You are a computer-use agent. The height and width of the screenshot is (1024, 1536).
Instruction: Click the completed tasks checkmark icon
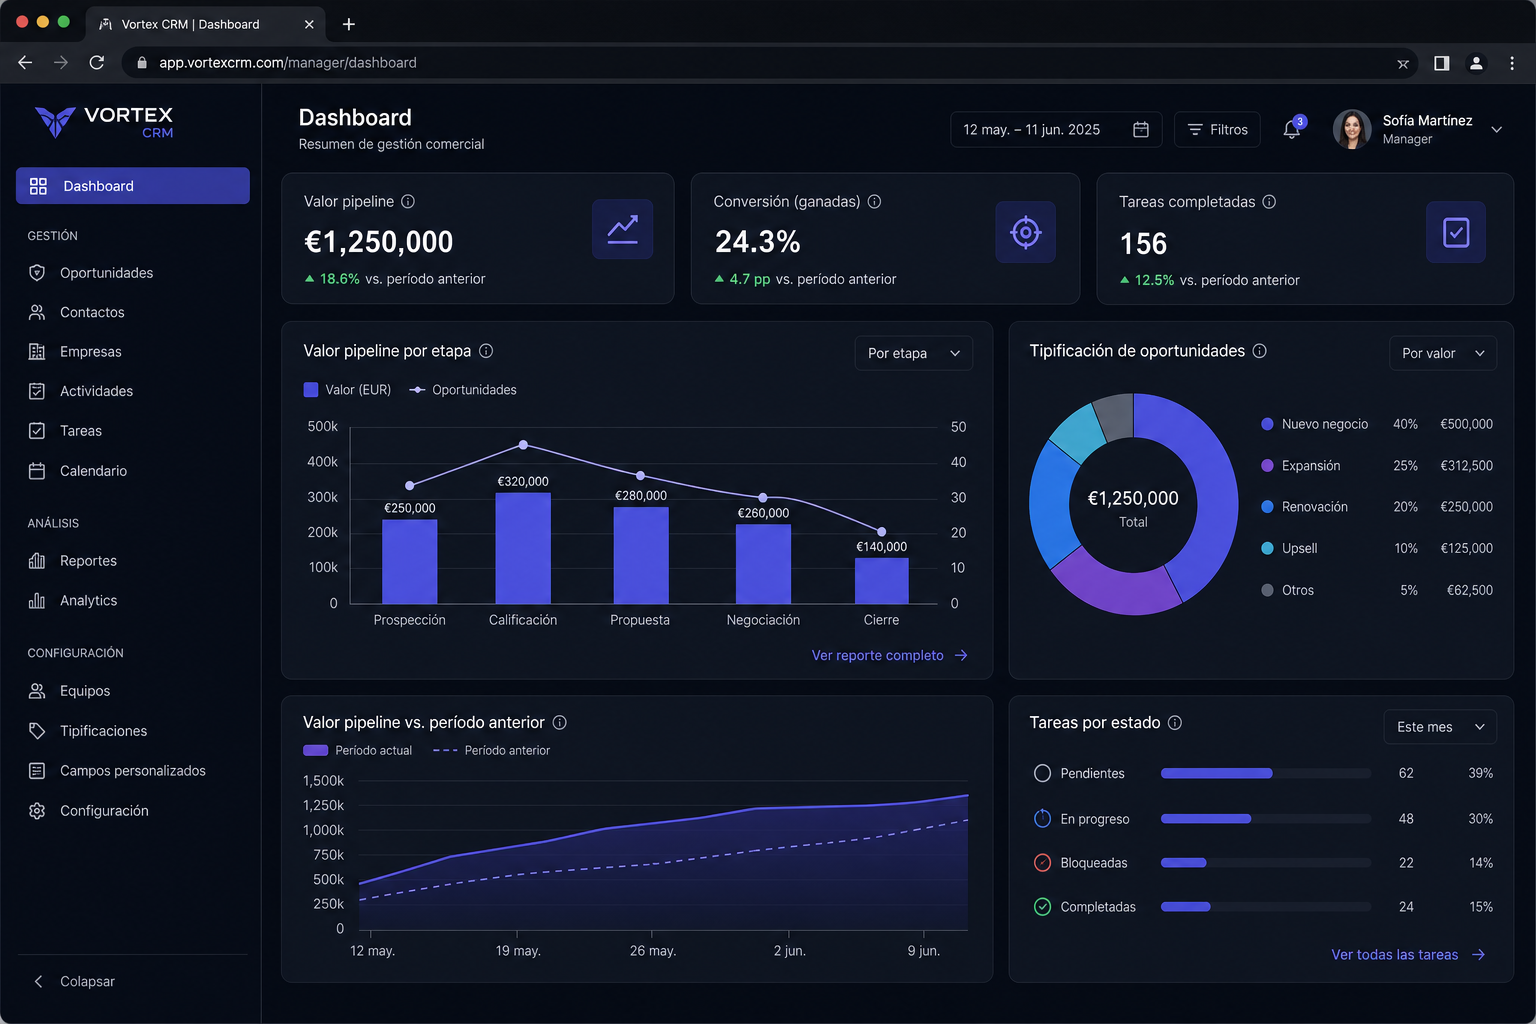tap(1456, 233)
